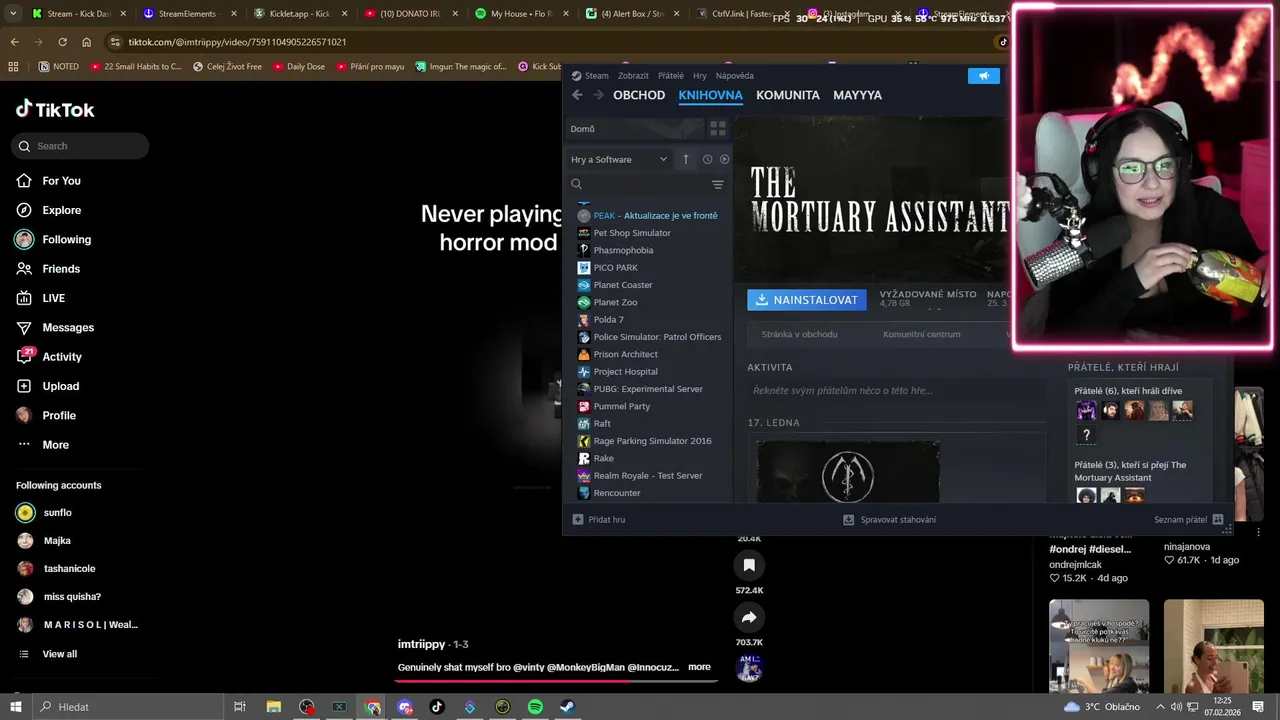1280x720 pixels.
Task: Open Spravovat stahování in Steam
Action: pos(890,520)
